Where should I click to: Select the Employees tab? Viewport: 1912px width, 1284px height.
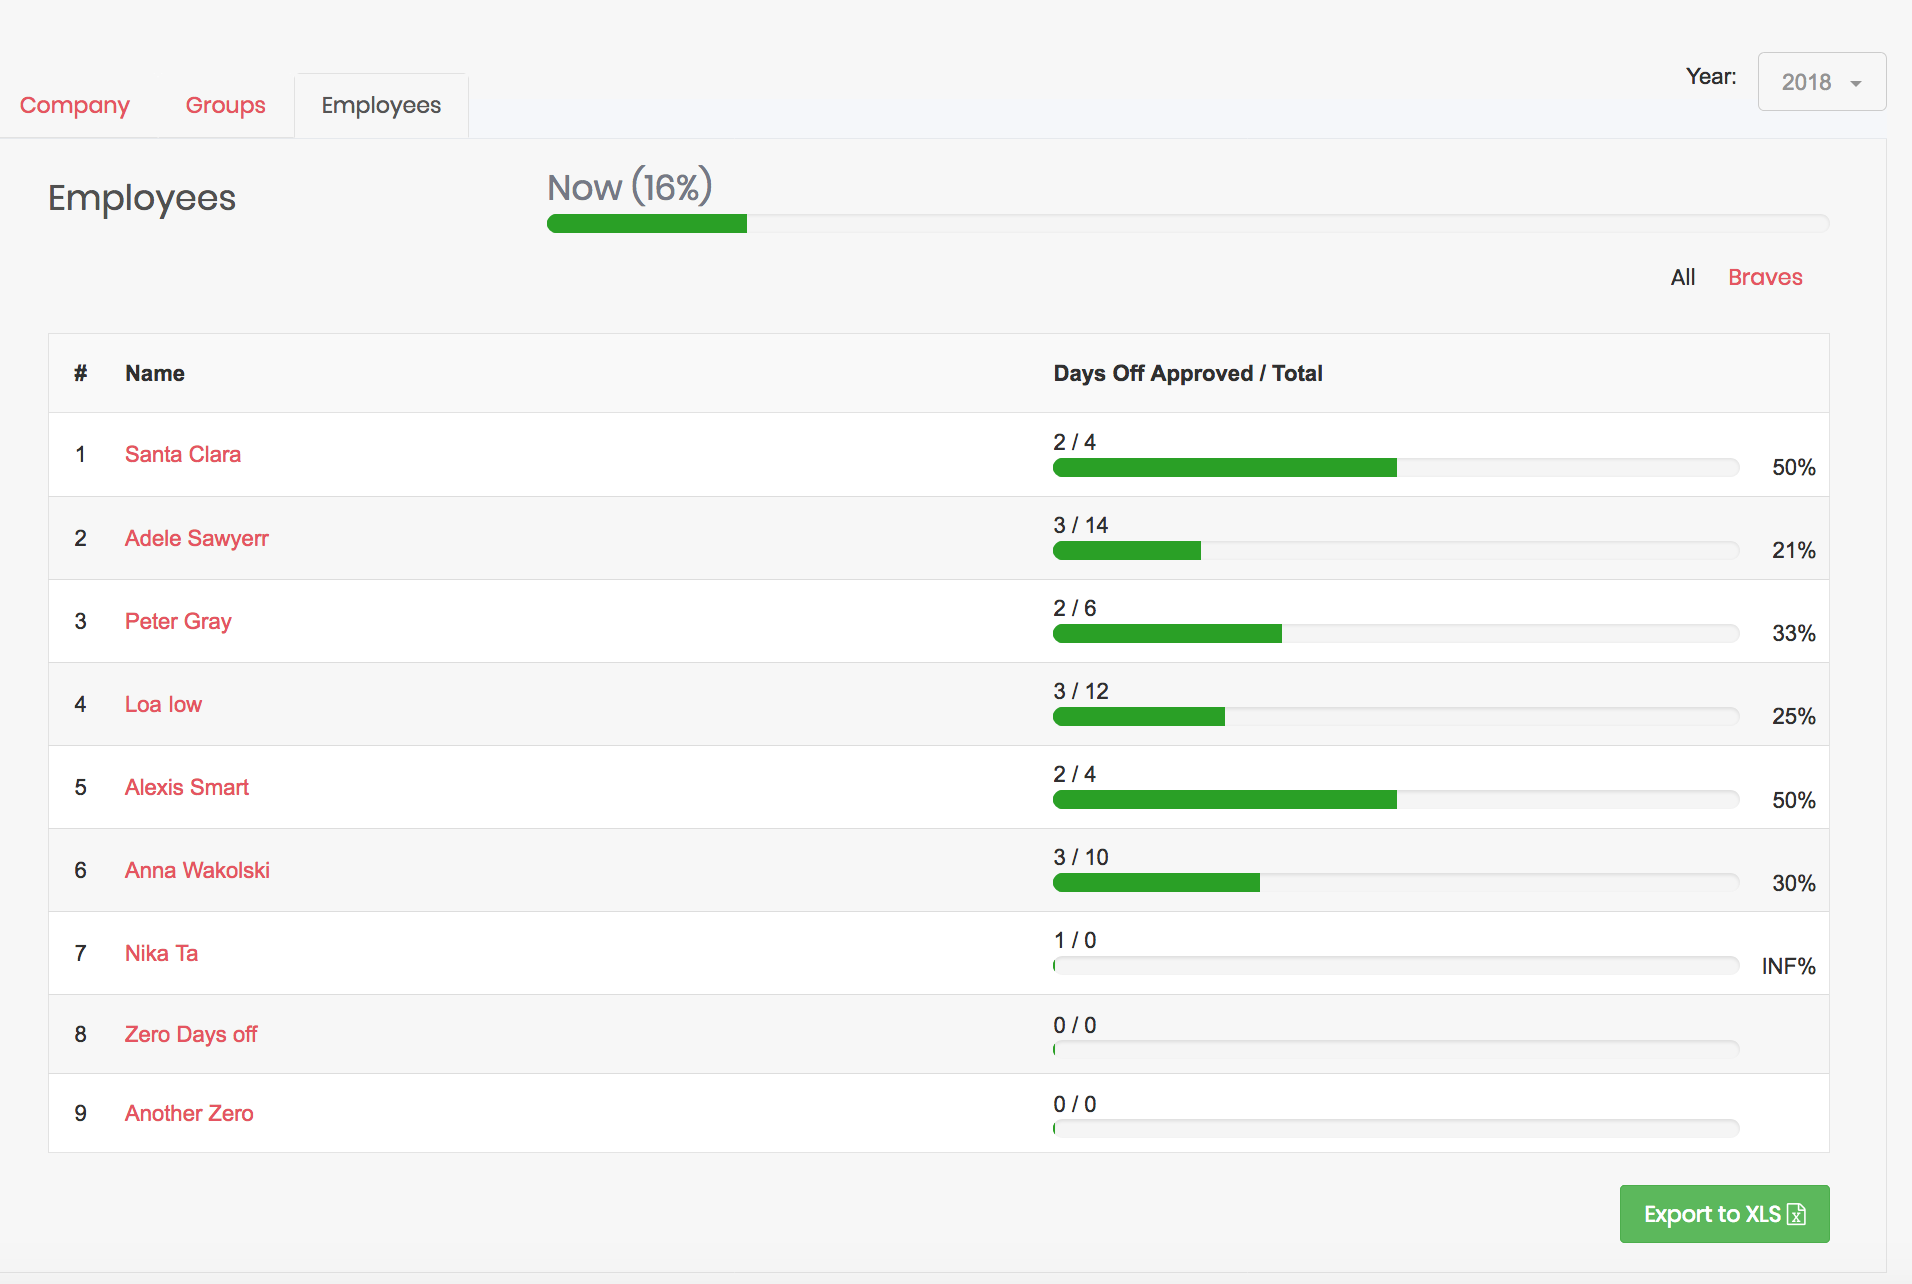click(x=381, y=105)
